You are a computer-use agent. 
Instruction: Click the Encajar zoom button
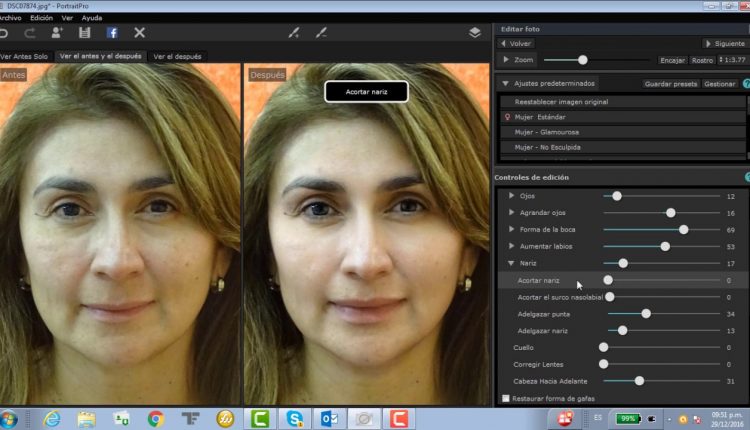[x=672, y=60]
